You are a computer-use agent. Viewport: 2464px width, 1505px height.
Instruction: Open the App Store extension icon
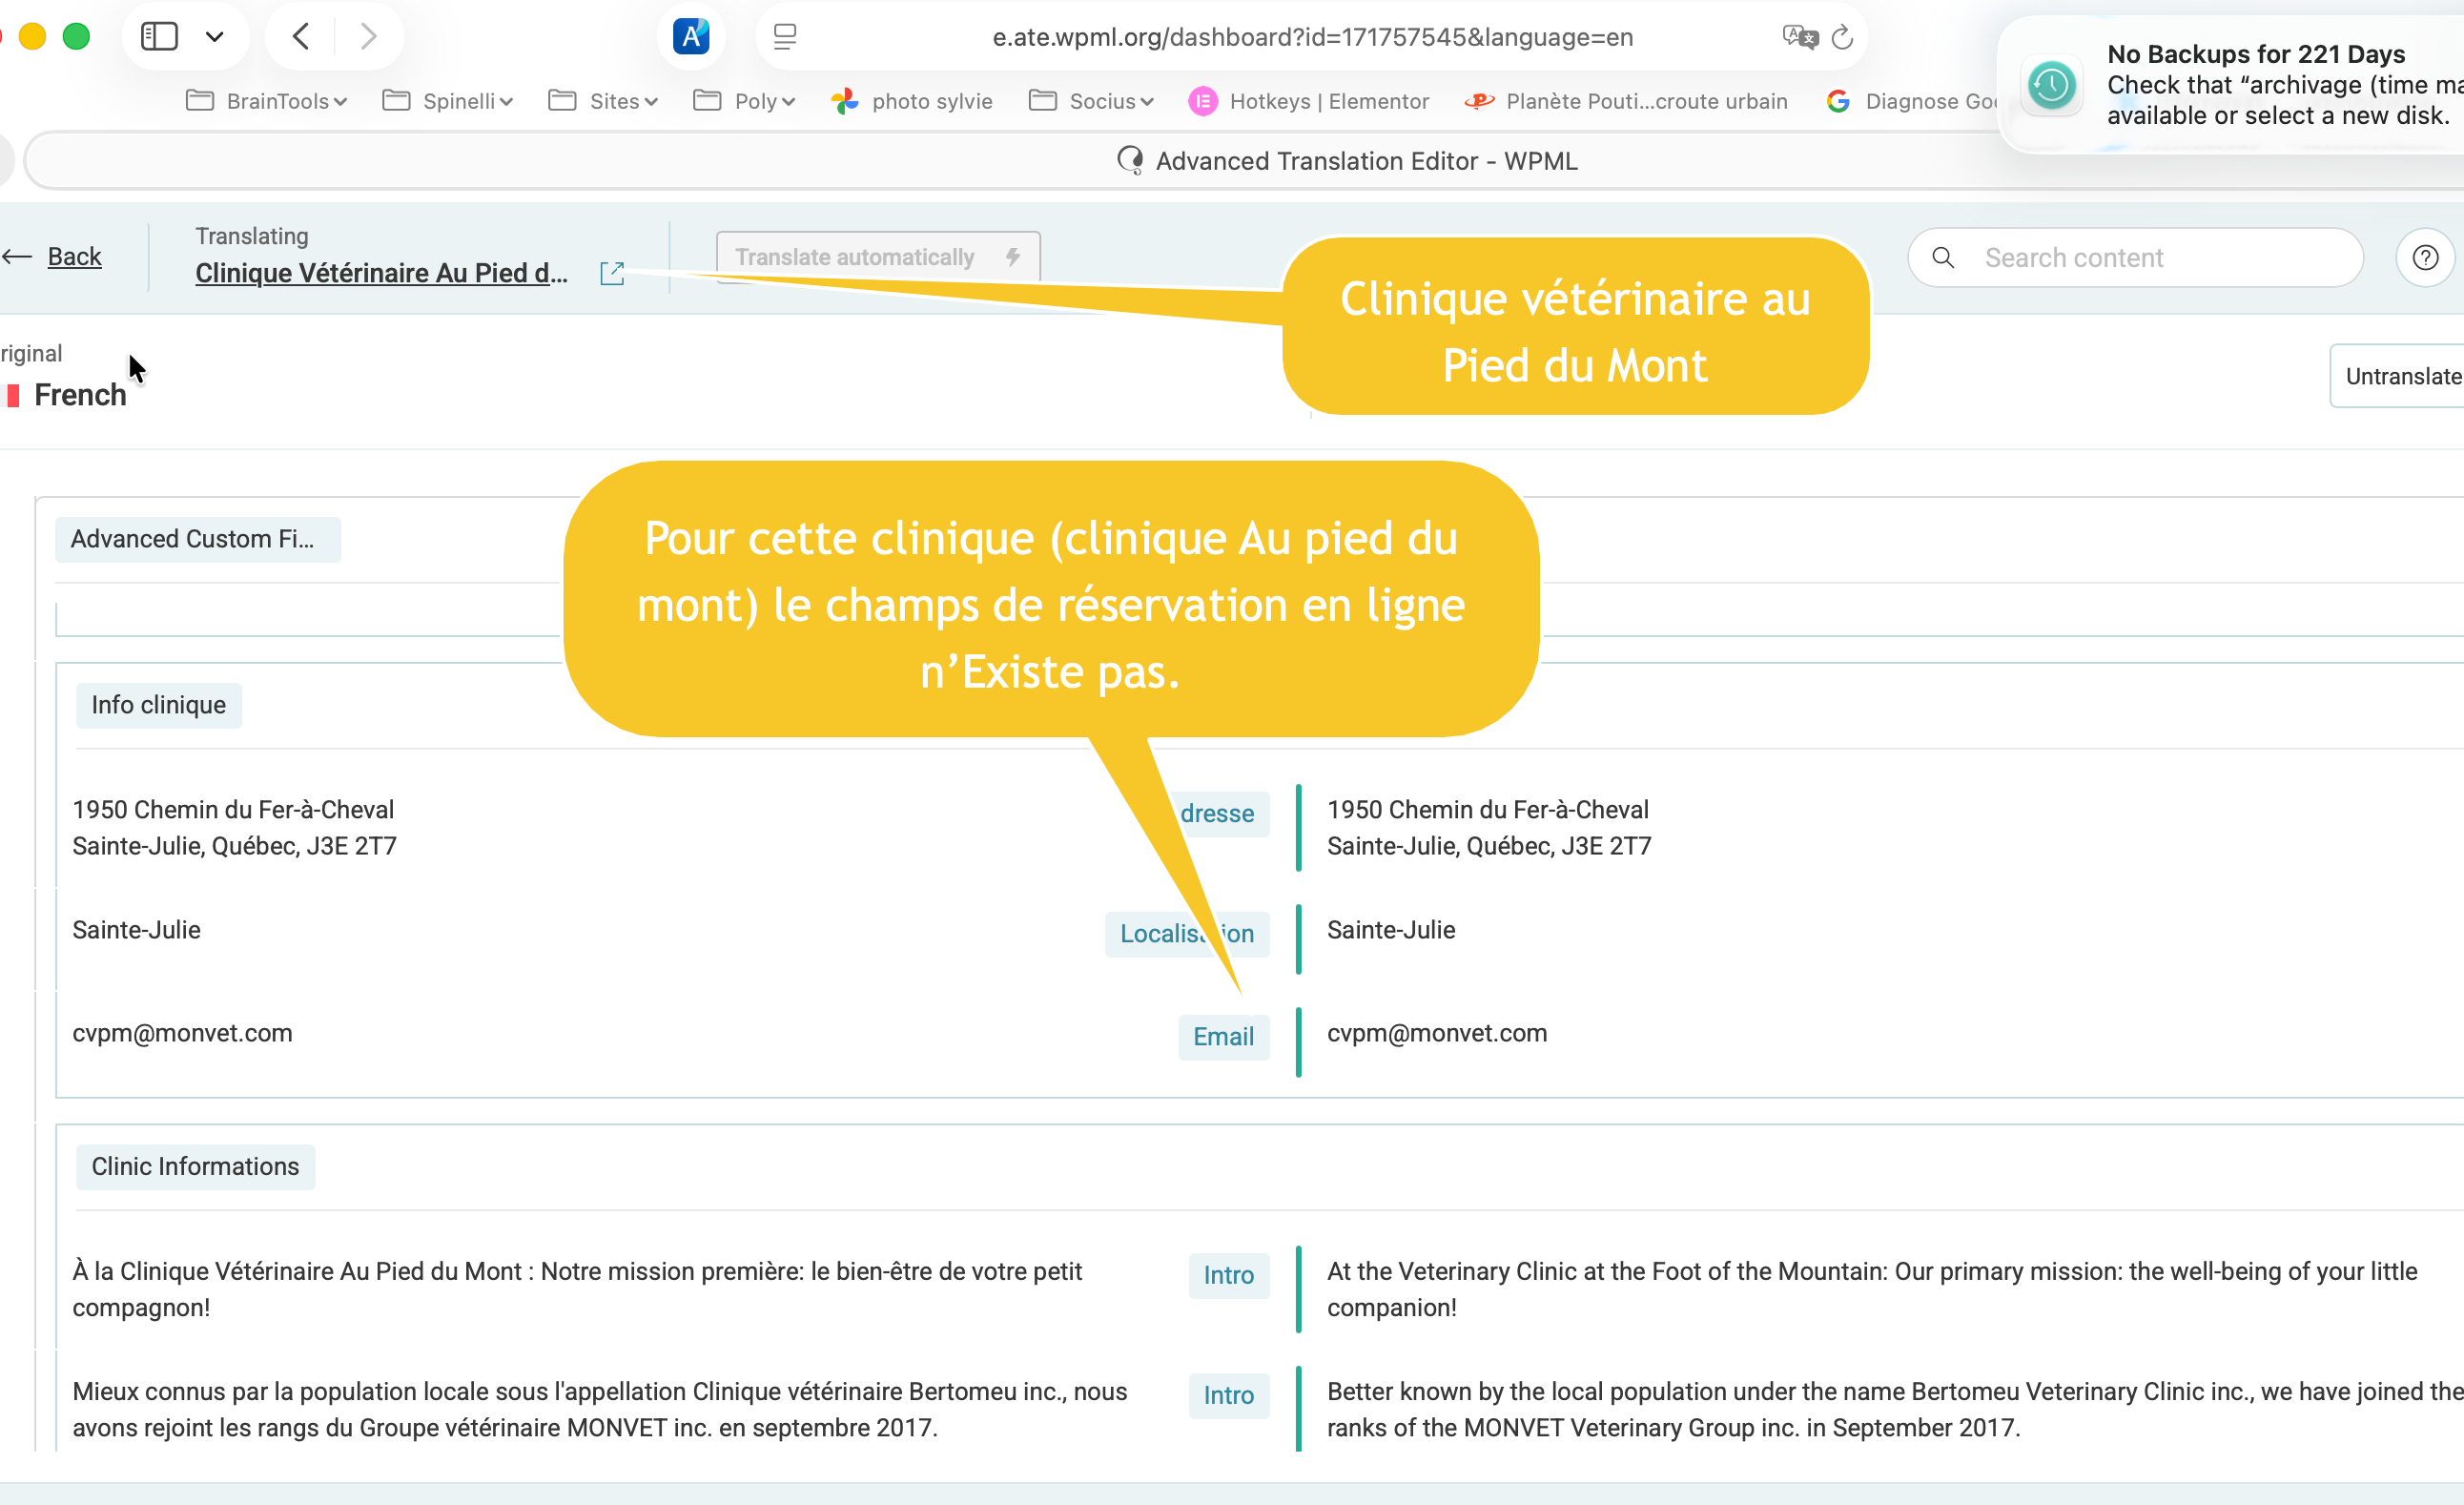tap(690, 37)
